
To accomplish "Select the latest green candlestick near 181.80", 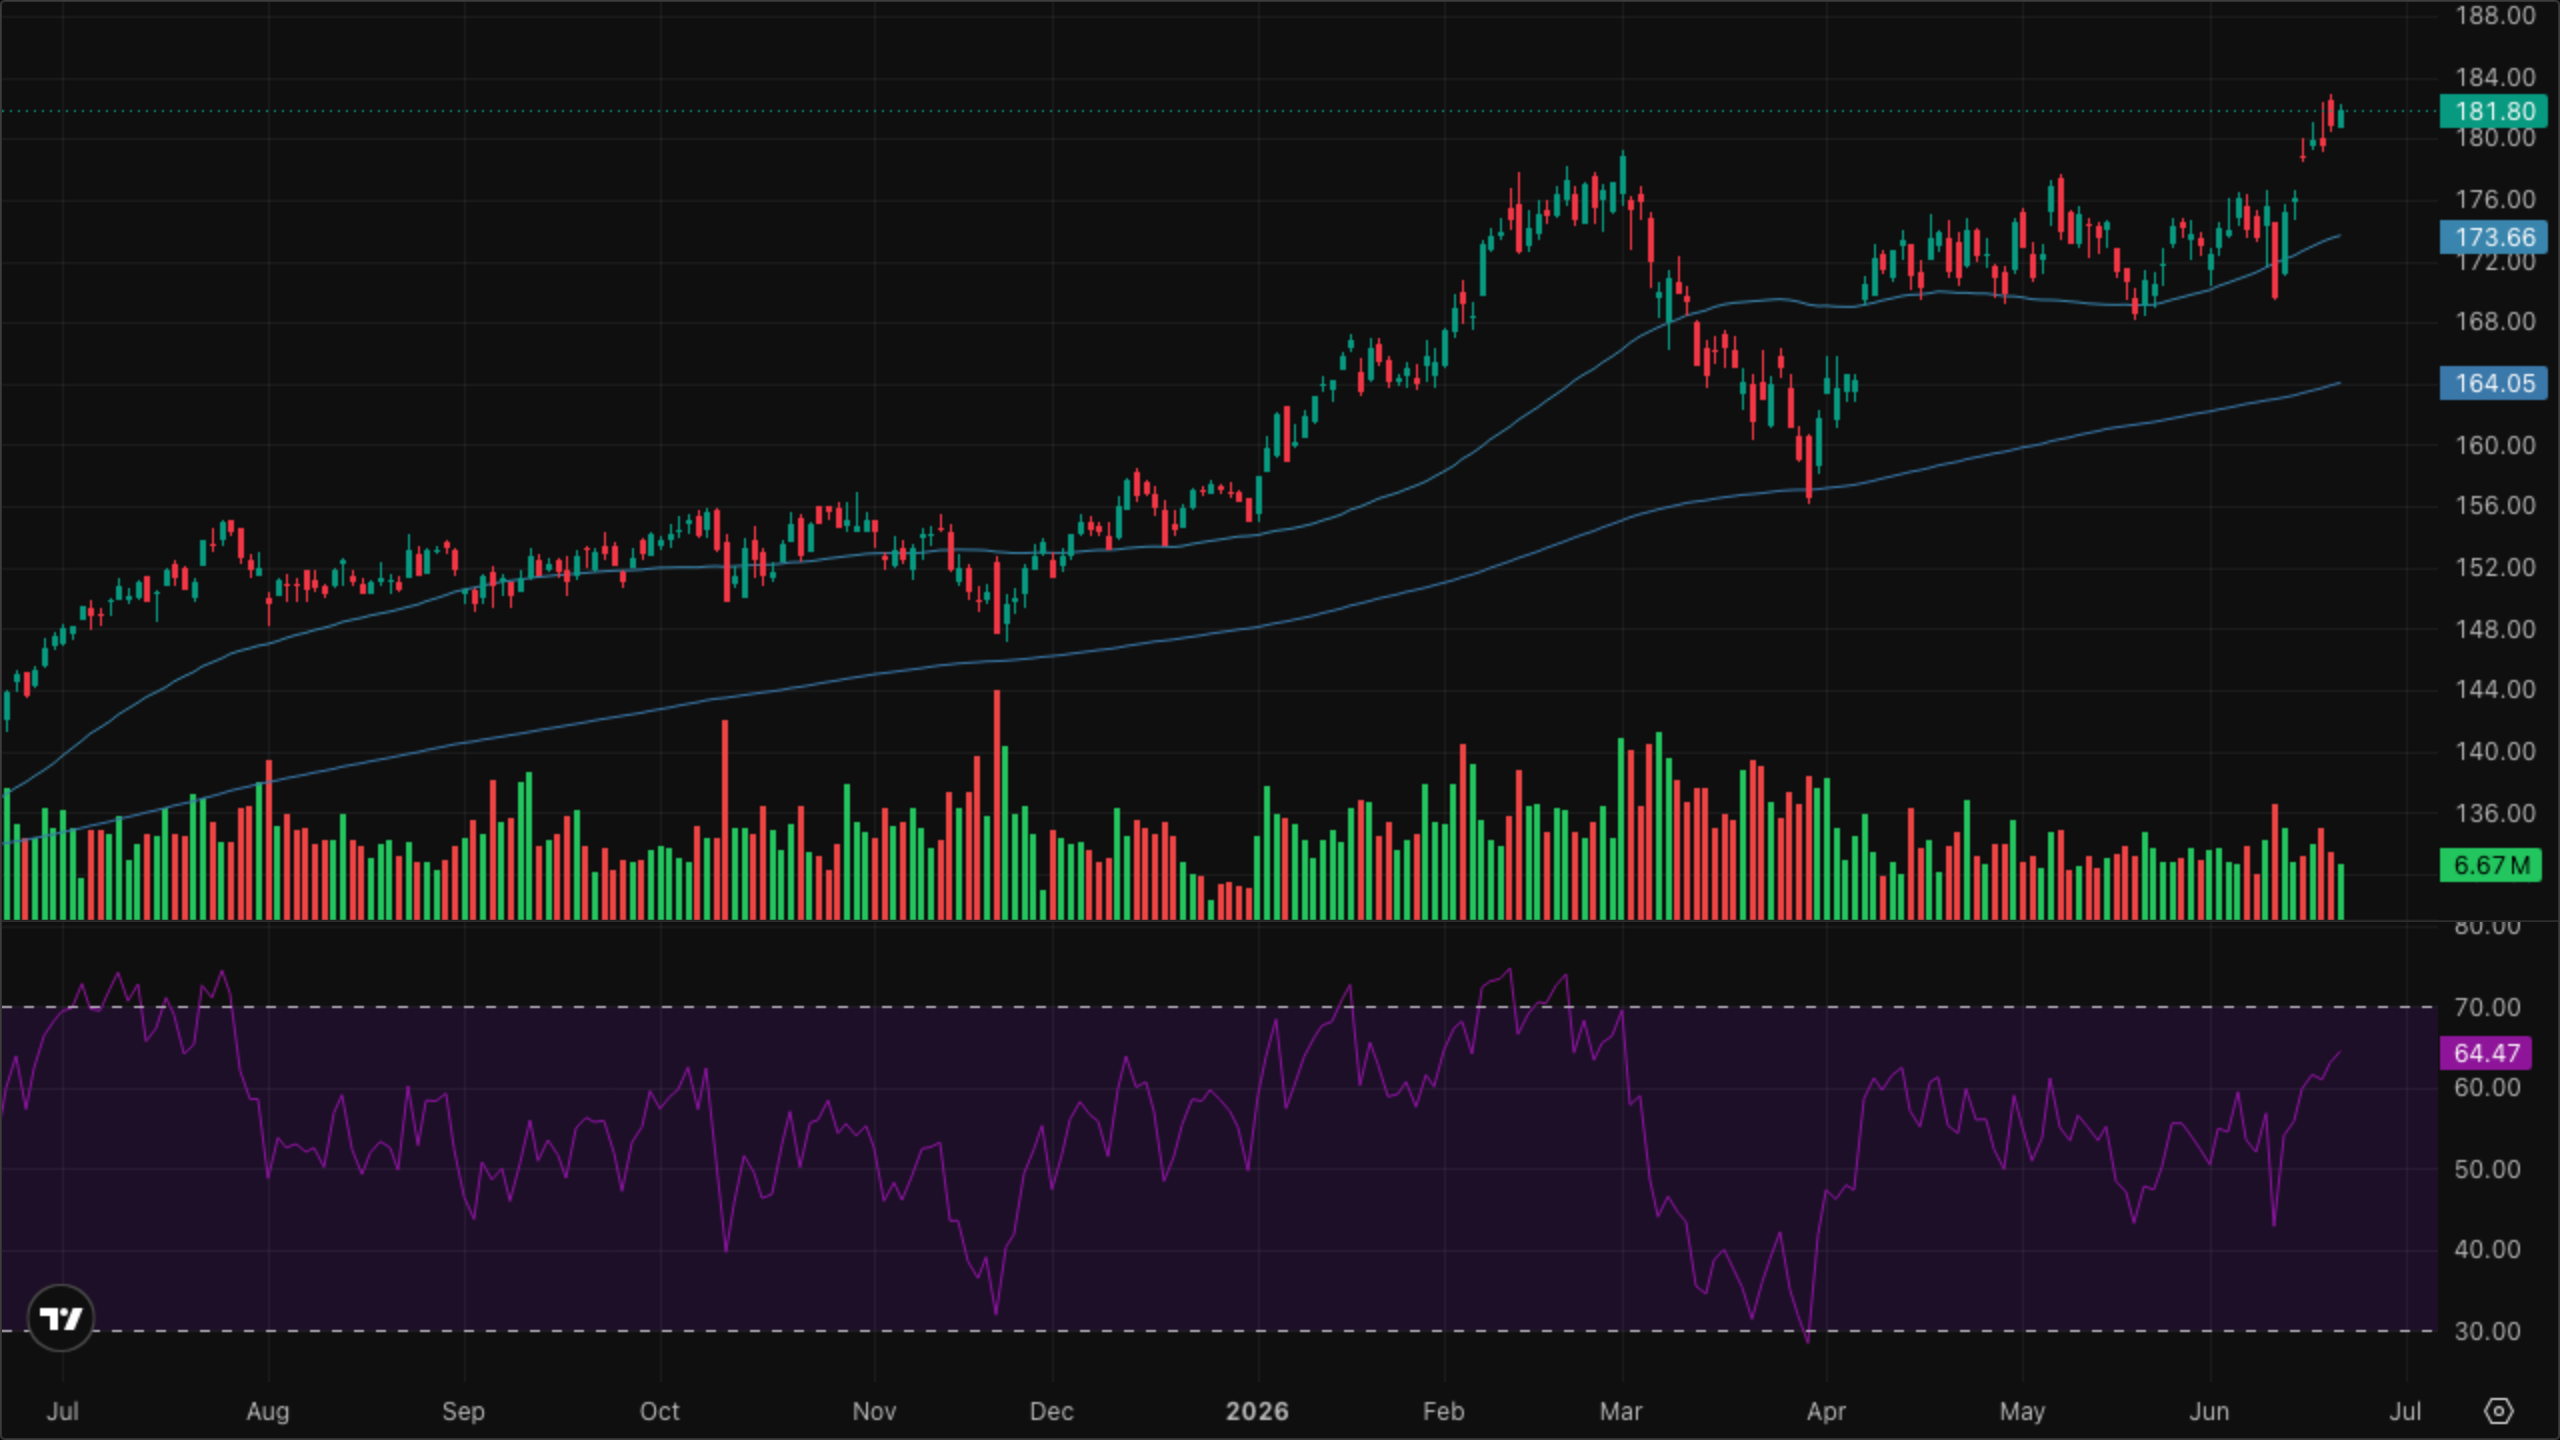I will [2341, 117].
